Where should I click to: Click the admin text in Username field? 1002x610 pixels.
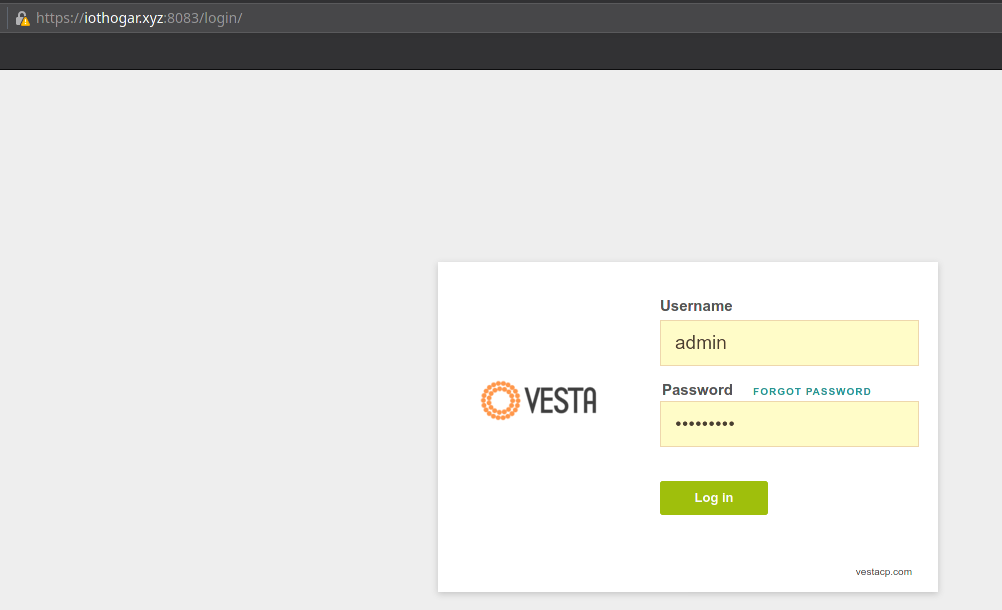[x=700, y=343]
